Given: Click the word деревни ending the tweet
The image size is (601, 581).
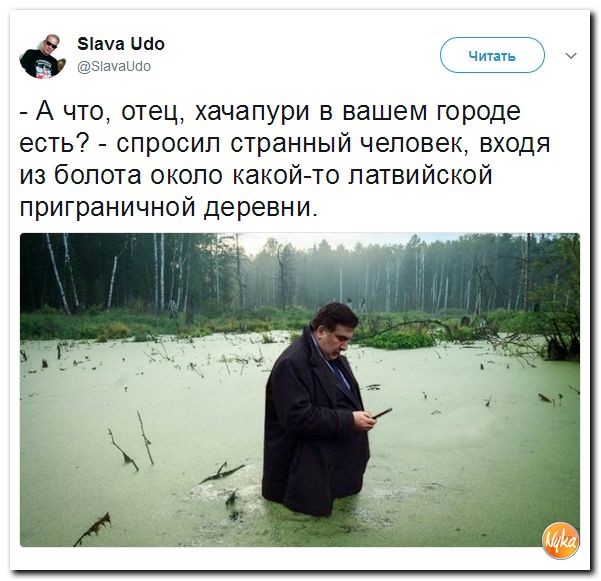Looking at the screenshot, I should point(261,208).
